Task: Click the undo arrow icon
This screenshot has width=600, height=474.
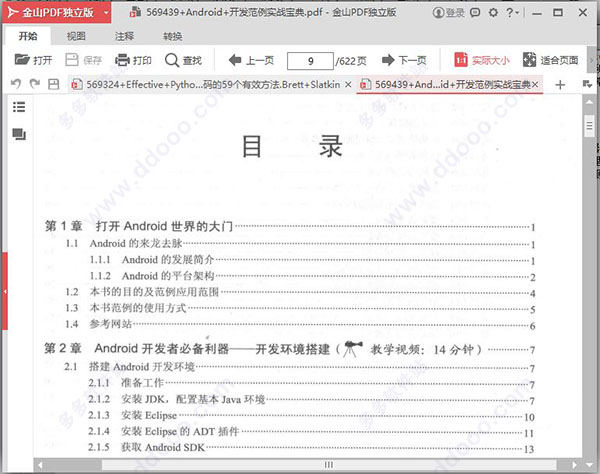Action: pos(16,84)
